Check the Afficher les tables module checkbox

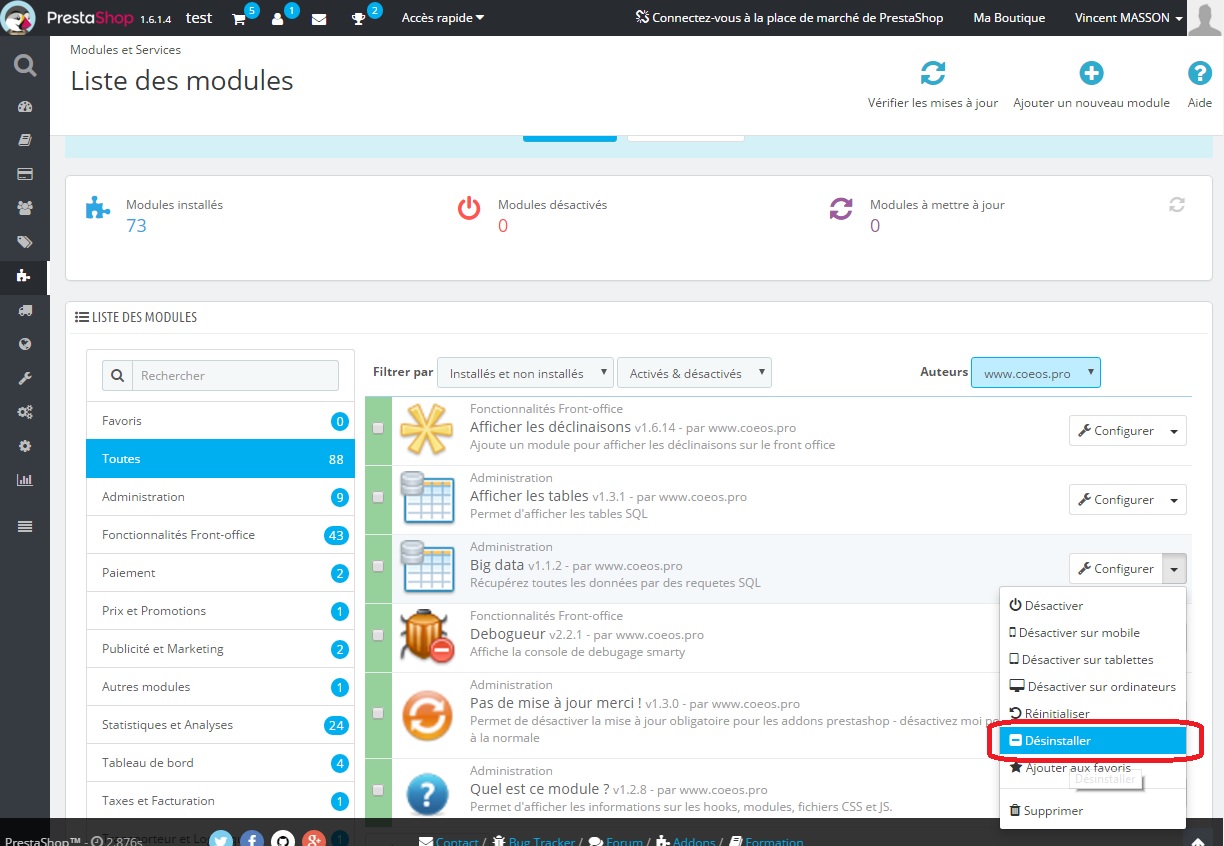coord(378,497)
